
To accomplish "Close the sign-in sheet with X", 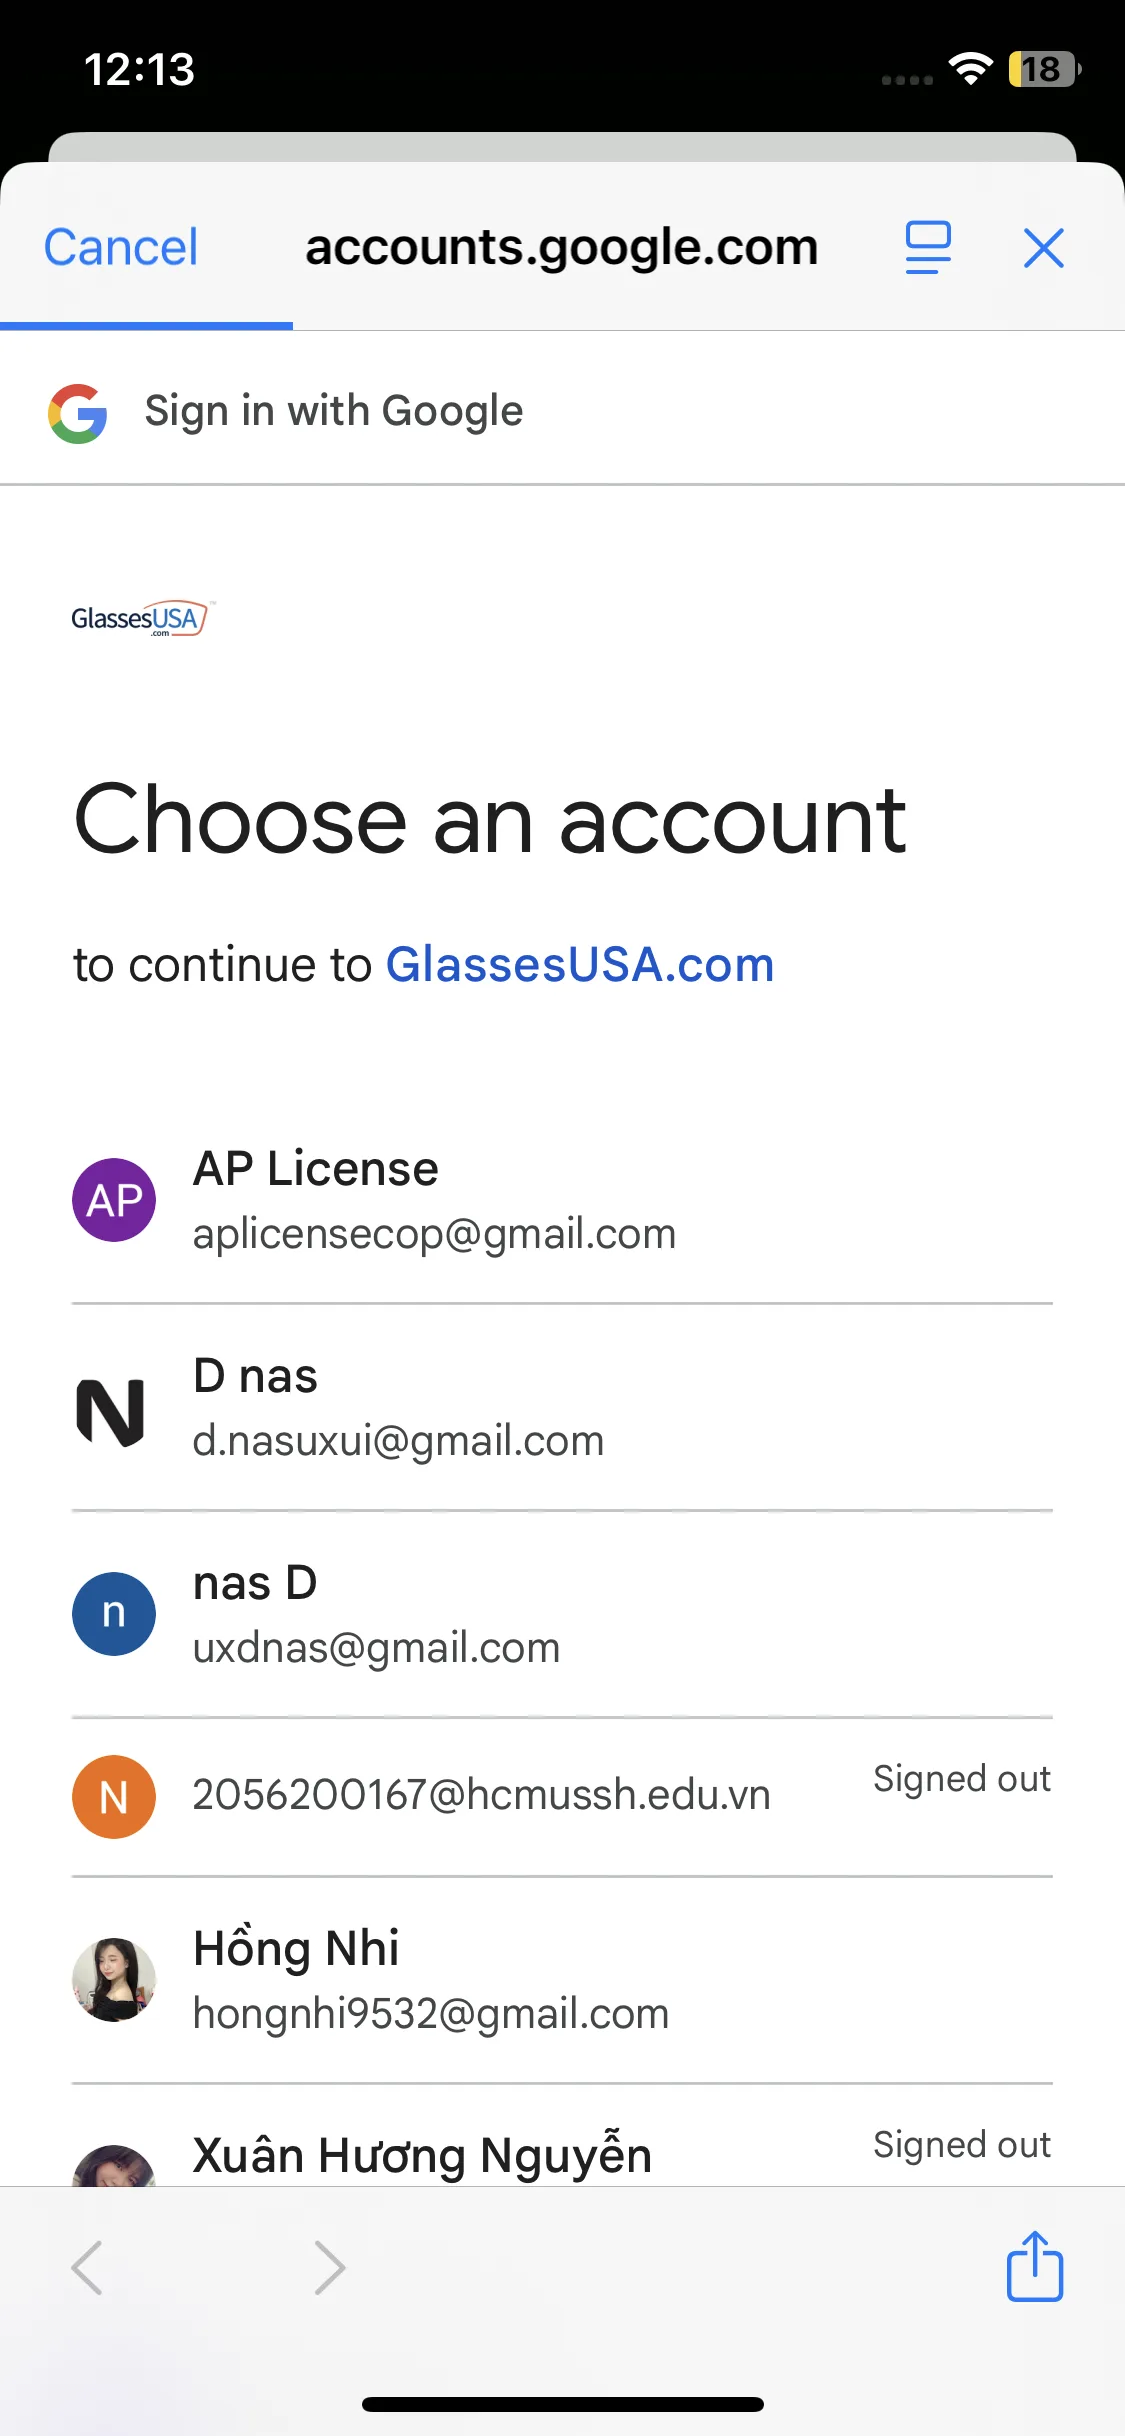I will pyautogui.click(x=1043, y=247).
